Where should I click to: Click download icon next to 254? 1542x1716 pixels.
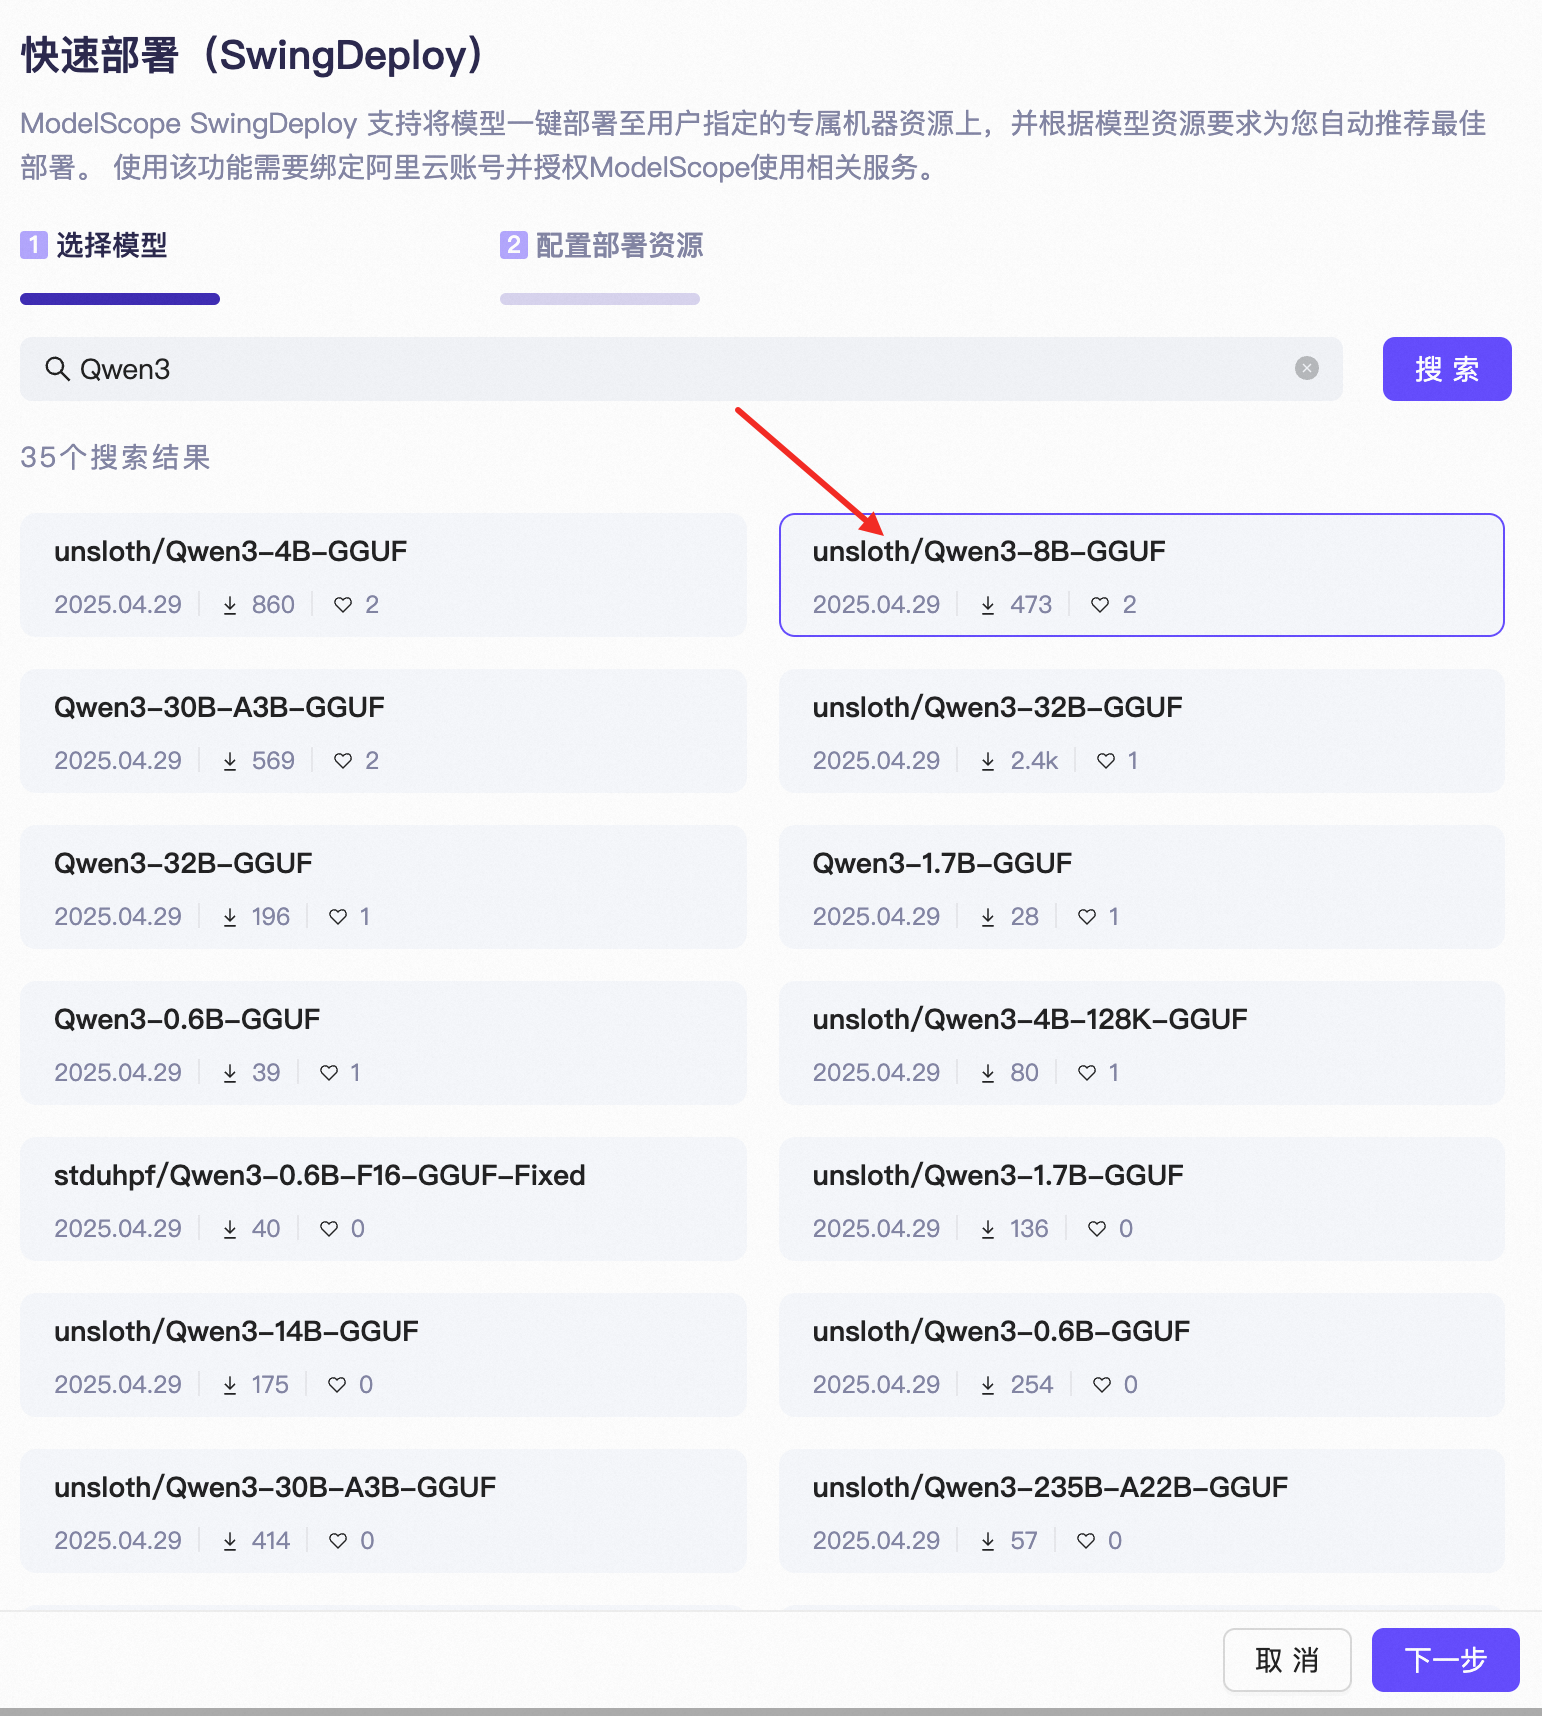pos(988,1385)
